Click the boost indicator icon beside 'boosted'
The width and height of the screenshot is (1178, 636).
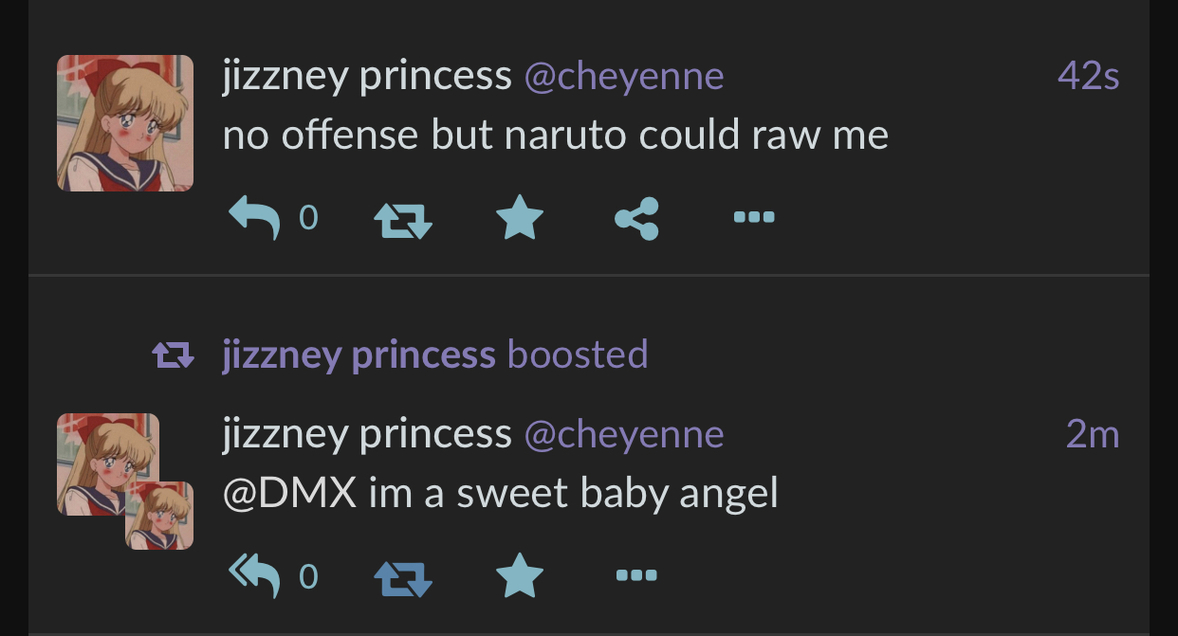174,355
